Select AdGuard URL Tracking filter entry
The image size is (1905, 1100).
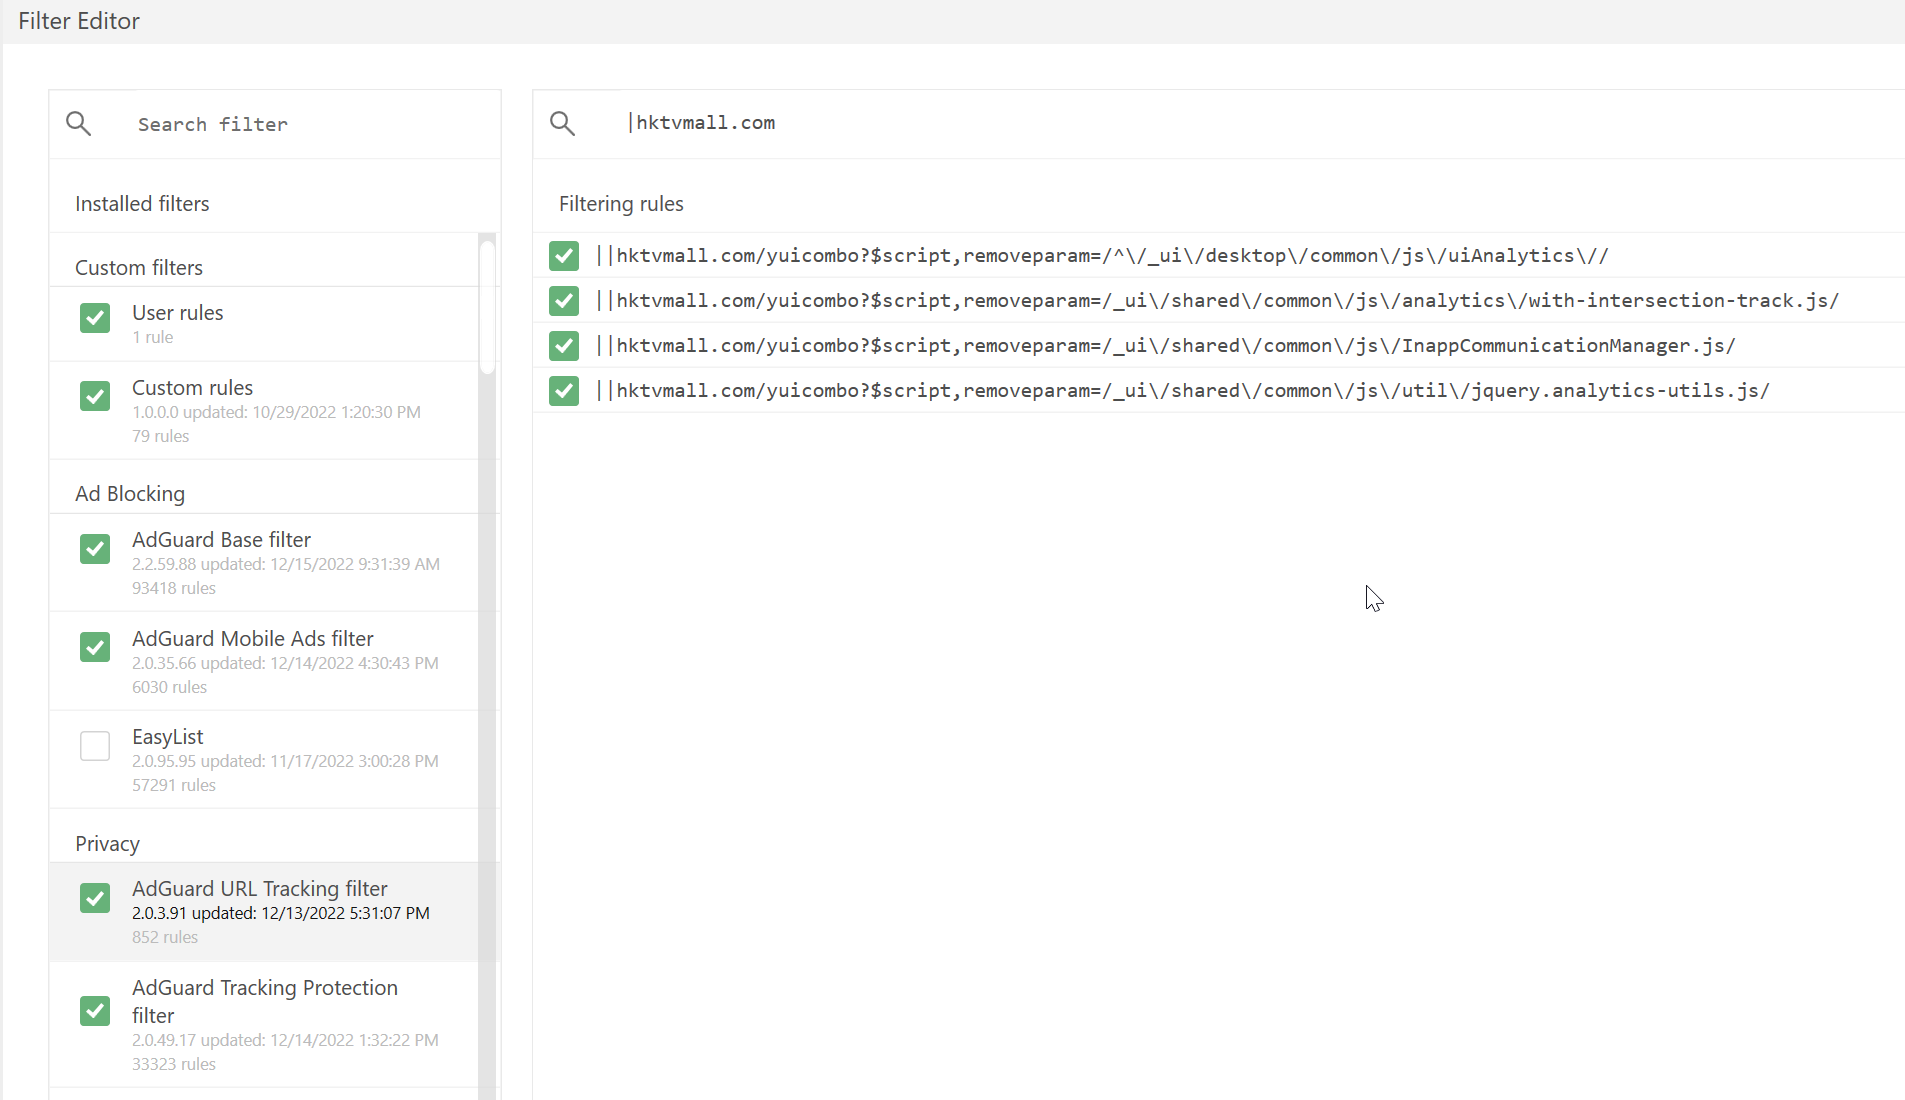click(264, 912)
